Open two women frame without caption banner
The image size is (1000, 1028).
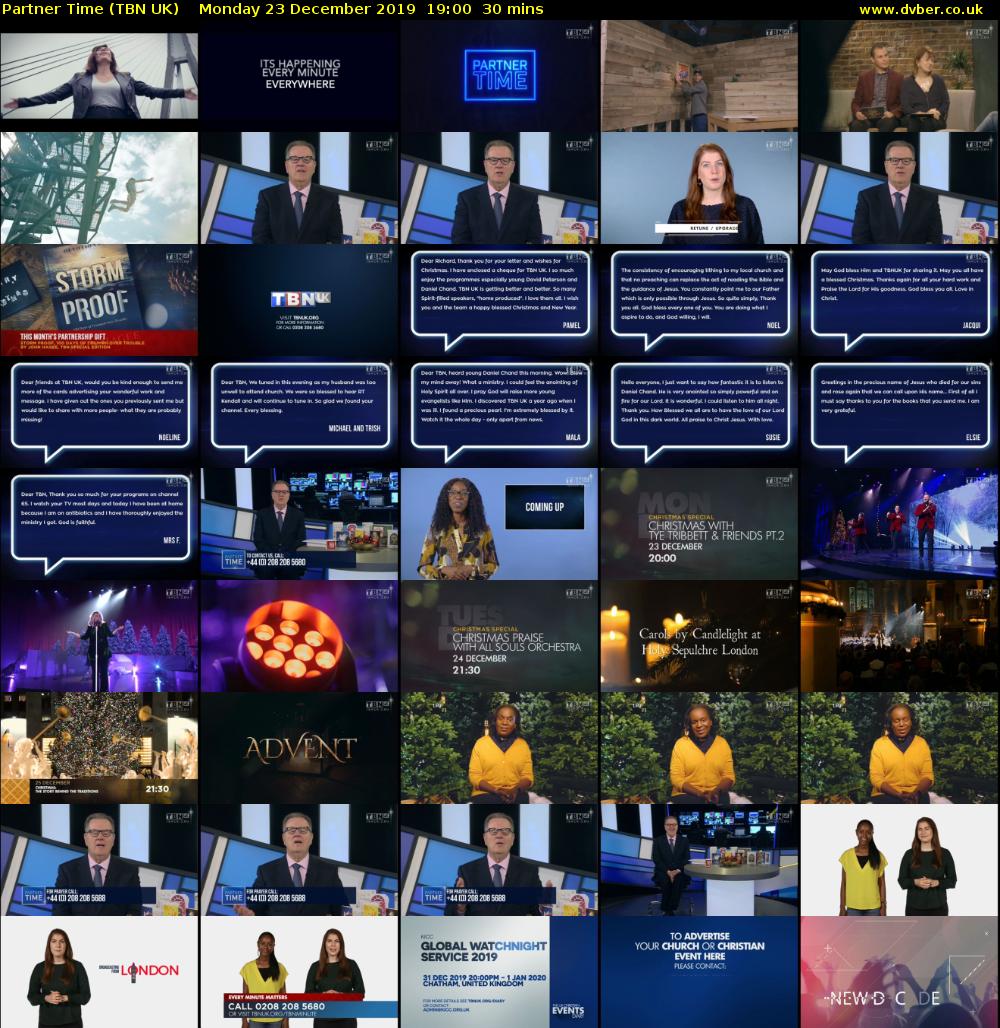point(900,860)
